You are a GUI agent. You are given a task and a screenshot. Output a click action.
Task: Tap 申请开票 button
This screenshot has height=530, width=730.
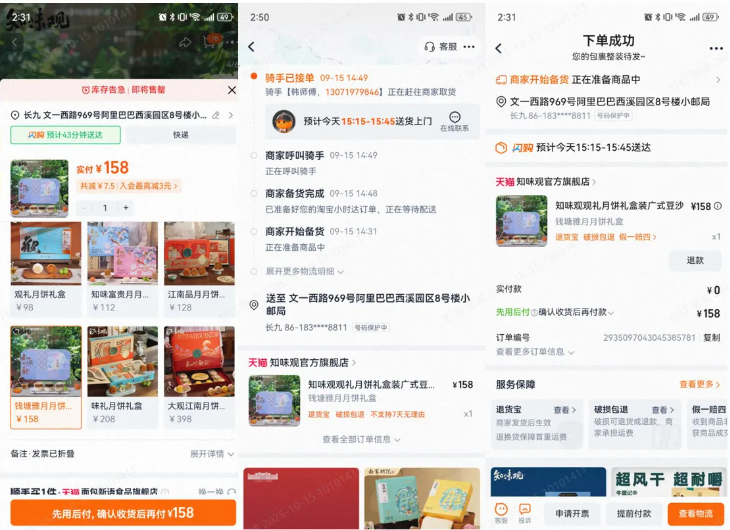[x=572, y=514]
